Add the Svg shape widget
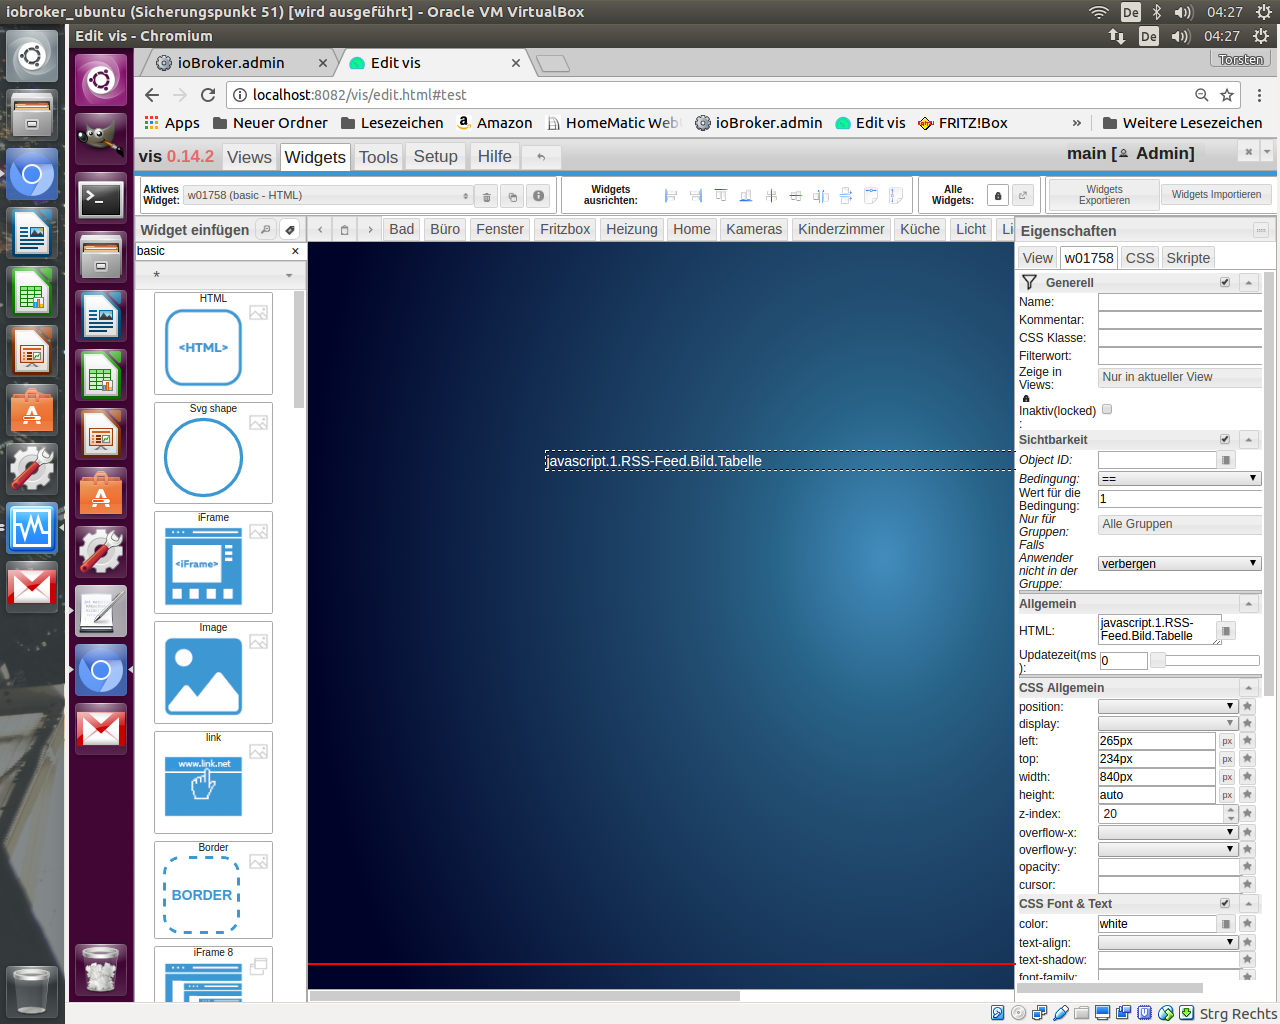The height and width of the screenshot is (1024, 1280). (213, 453)
